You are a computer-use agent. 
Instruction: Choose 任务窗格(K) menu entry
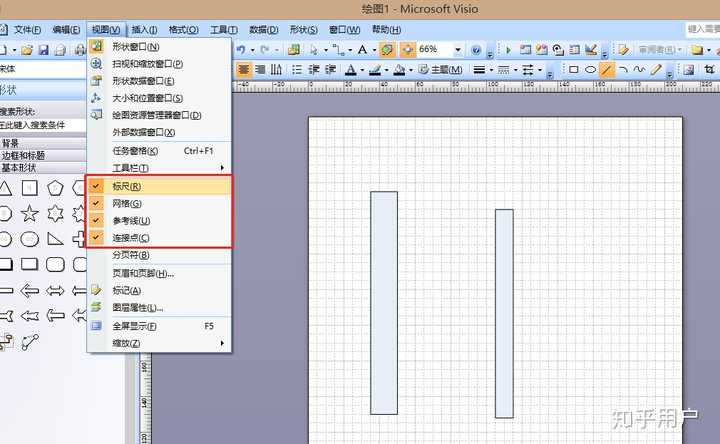tap(159, 151)
